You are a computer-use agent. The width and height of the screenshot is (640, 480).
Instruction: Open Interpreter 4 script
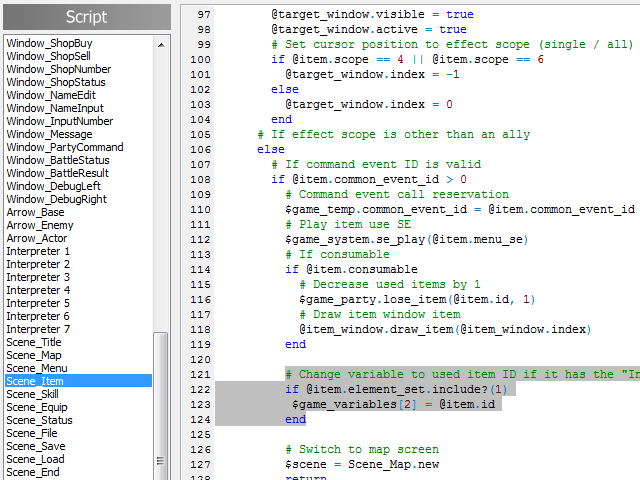click(x=38, y=290)
